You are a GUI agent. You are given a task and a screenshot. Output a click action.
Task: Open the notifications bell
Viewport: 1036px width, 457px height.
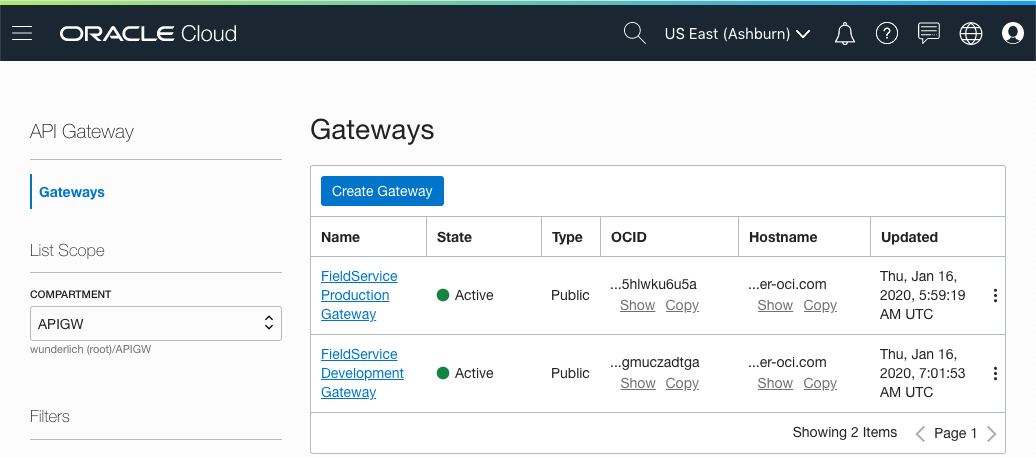point(844,33)
